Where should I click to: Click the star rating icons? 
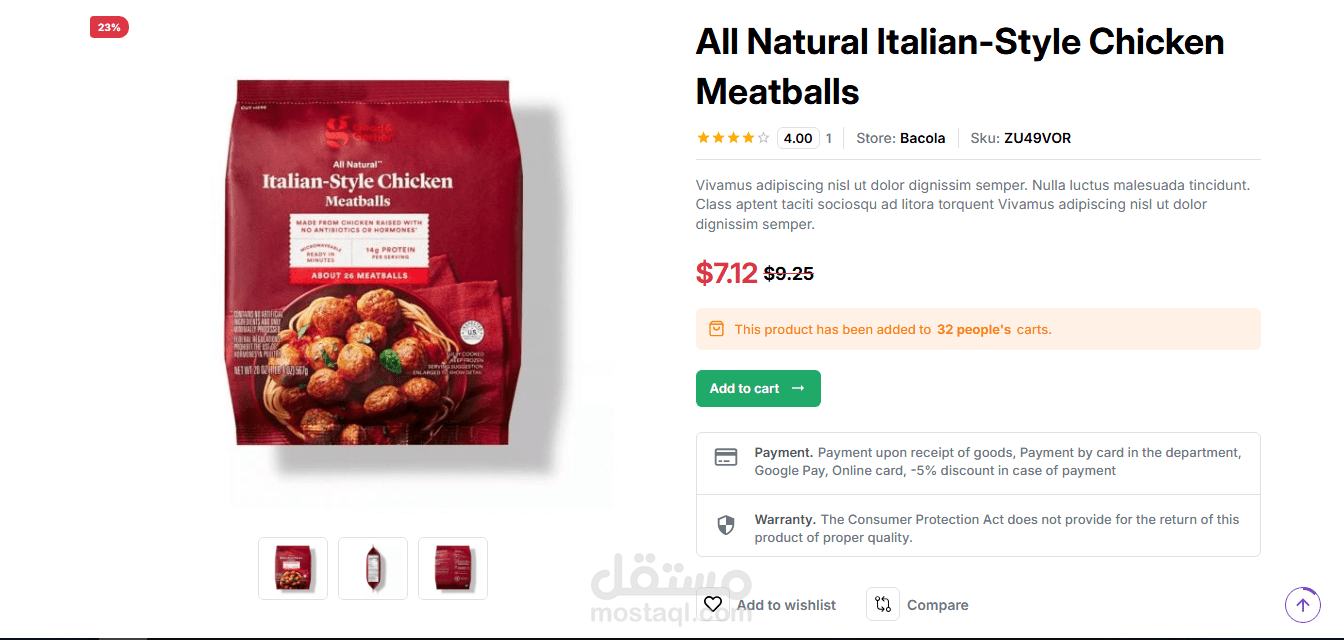tap(733, 138)
